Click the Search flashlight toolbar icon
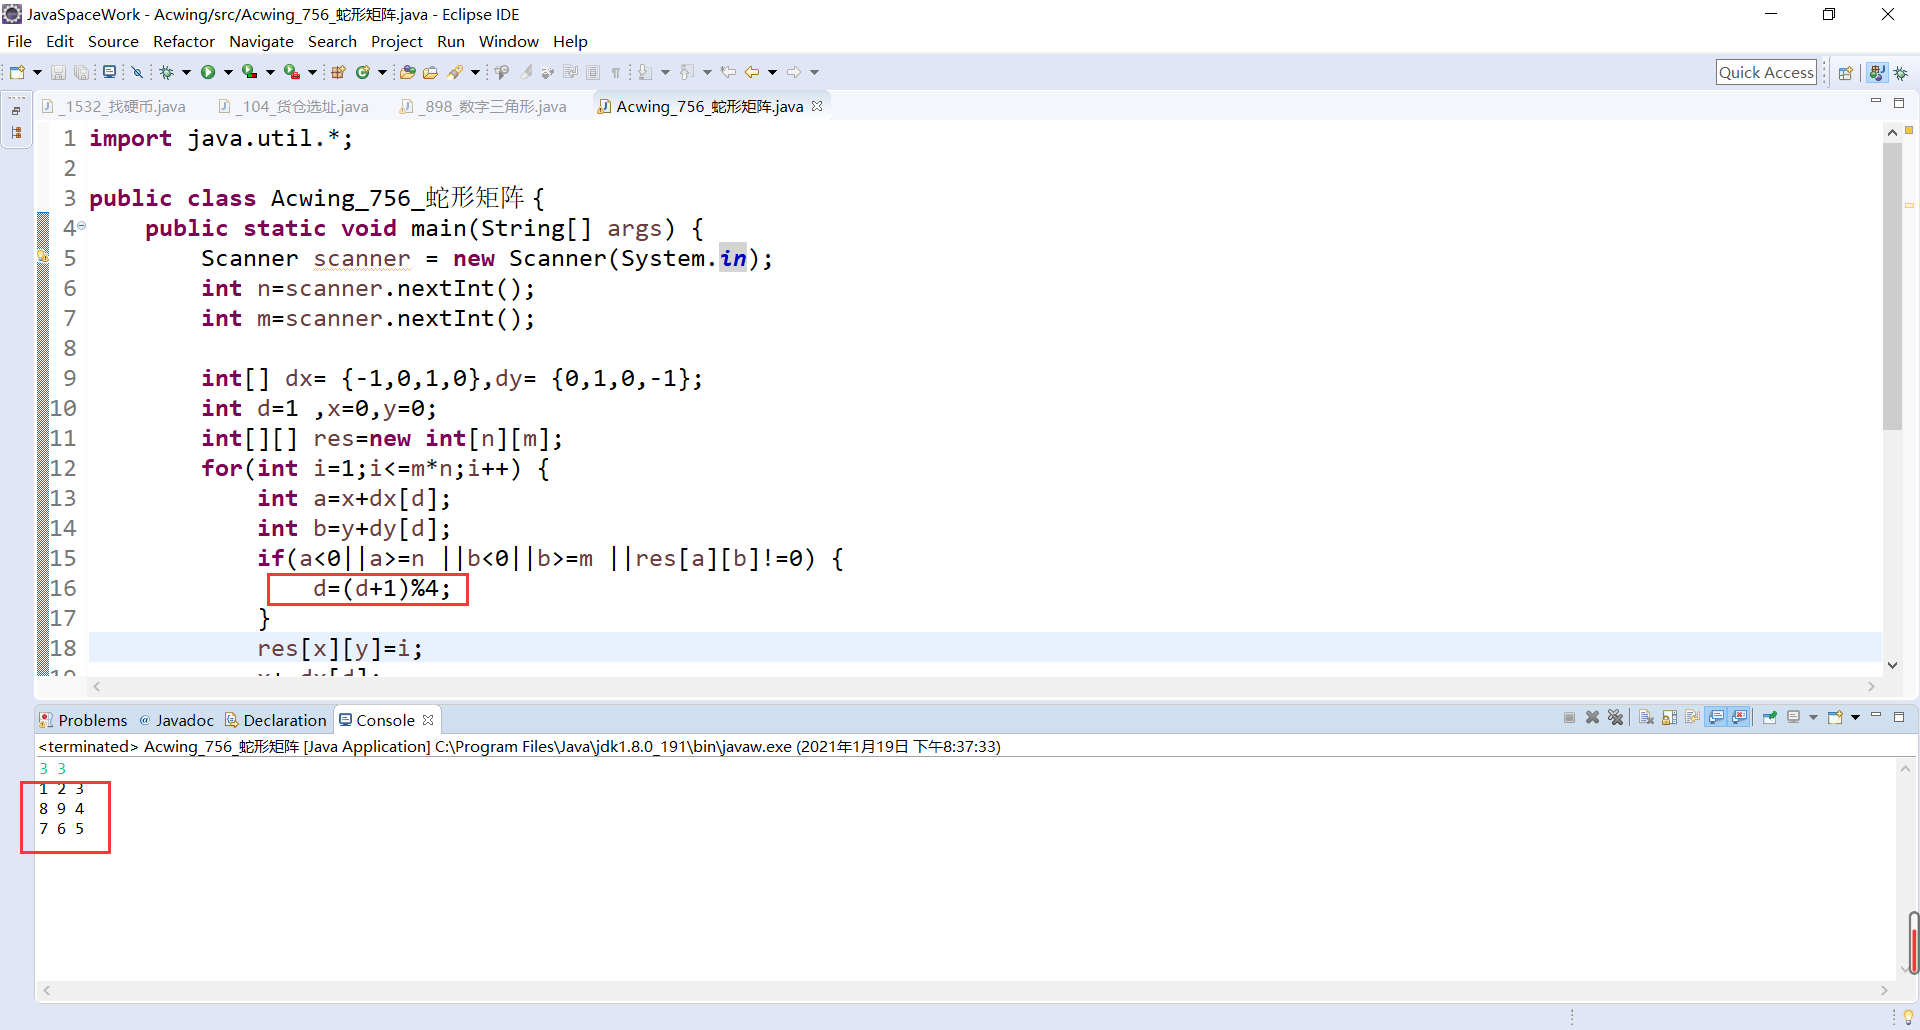This screenshot has height=1030, width=1920. click(455, 72)
